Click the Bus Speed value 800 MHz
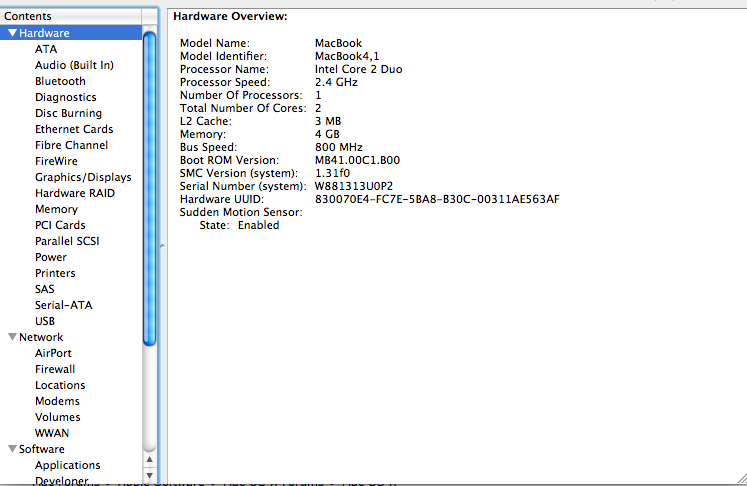The width and height of the screenshot is (747, 486). point(338,147)
